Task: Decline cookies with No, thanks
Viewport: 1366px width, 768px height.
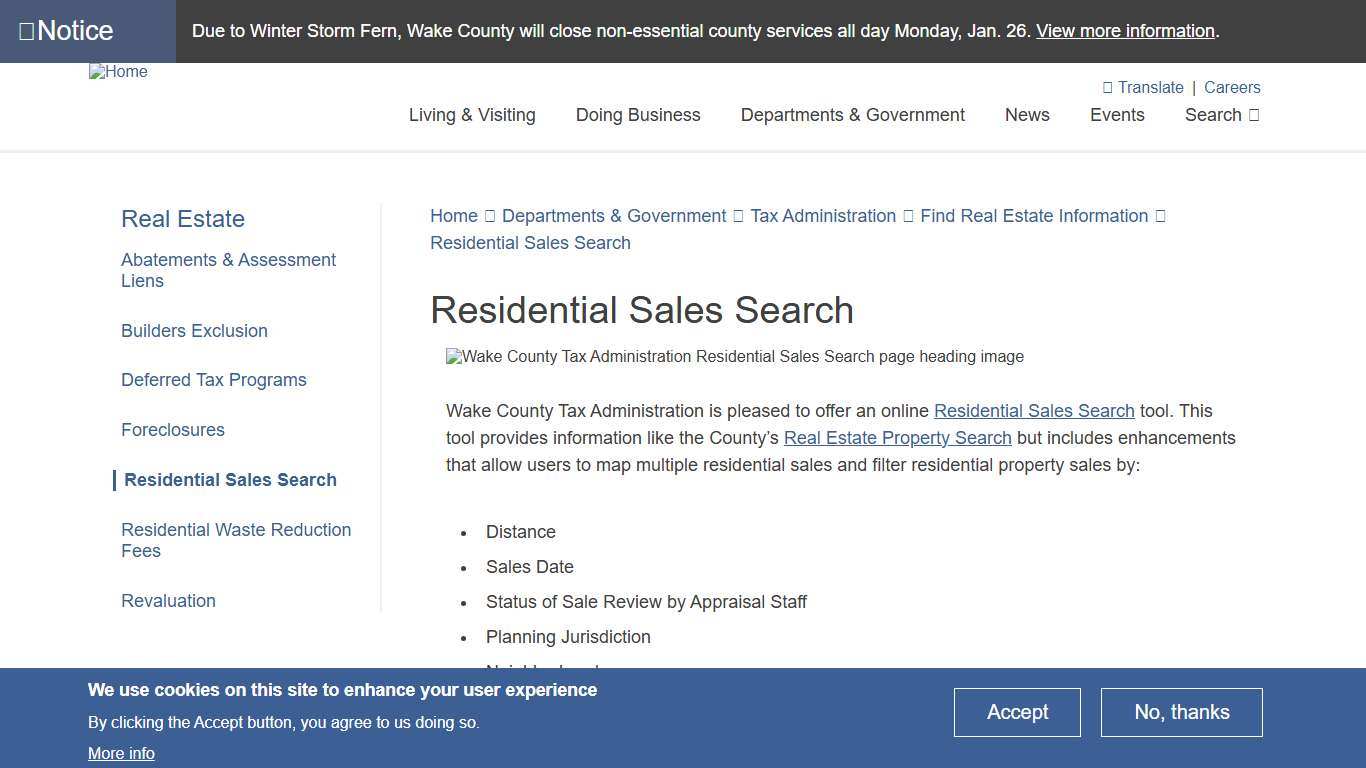Action: point(1181,712)
